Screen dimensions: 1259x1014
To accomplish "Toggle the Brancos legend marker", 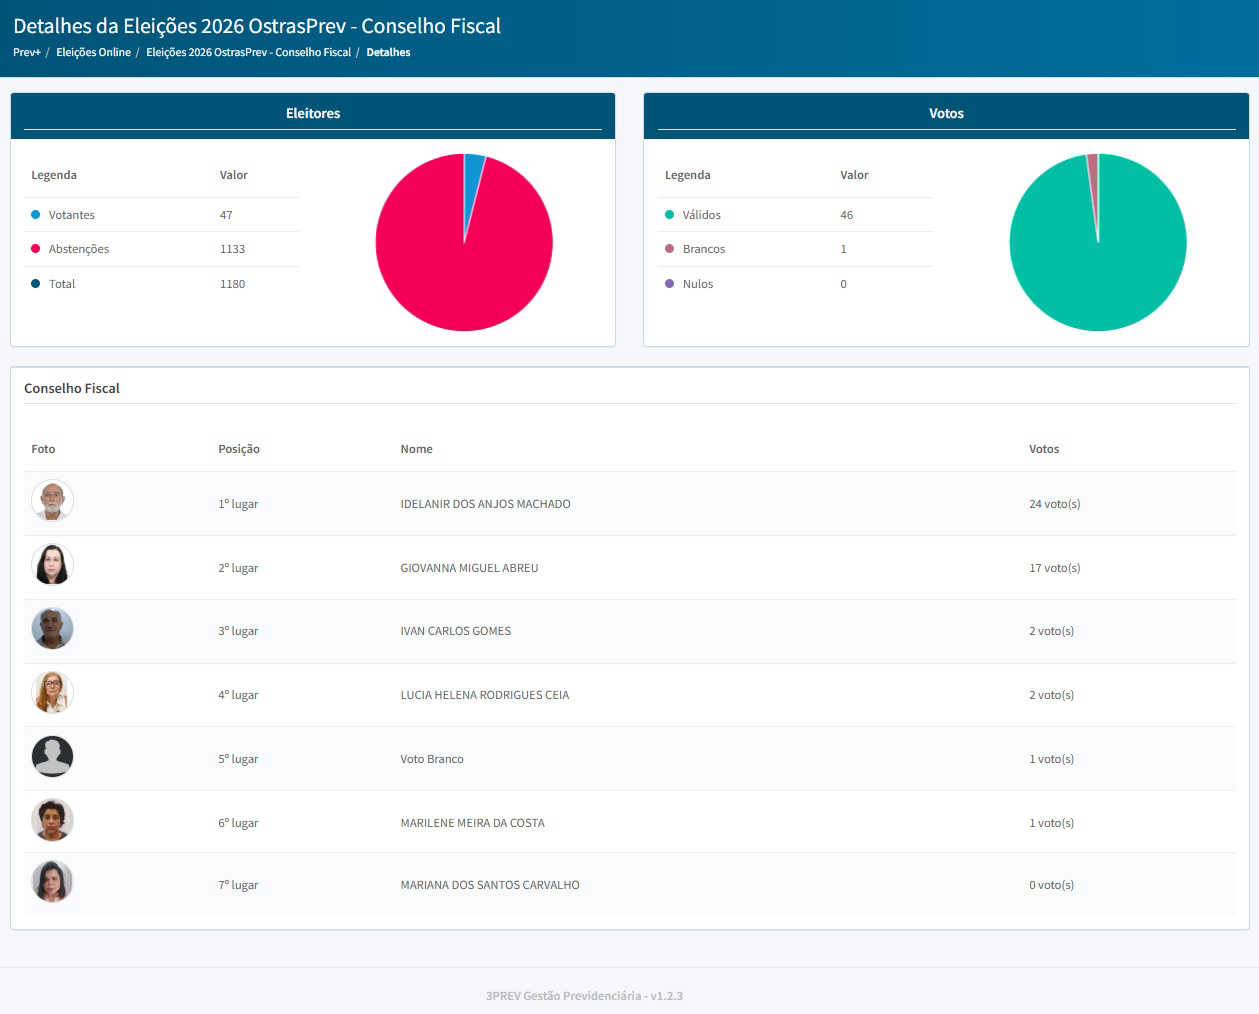I will pos(670,249).
